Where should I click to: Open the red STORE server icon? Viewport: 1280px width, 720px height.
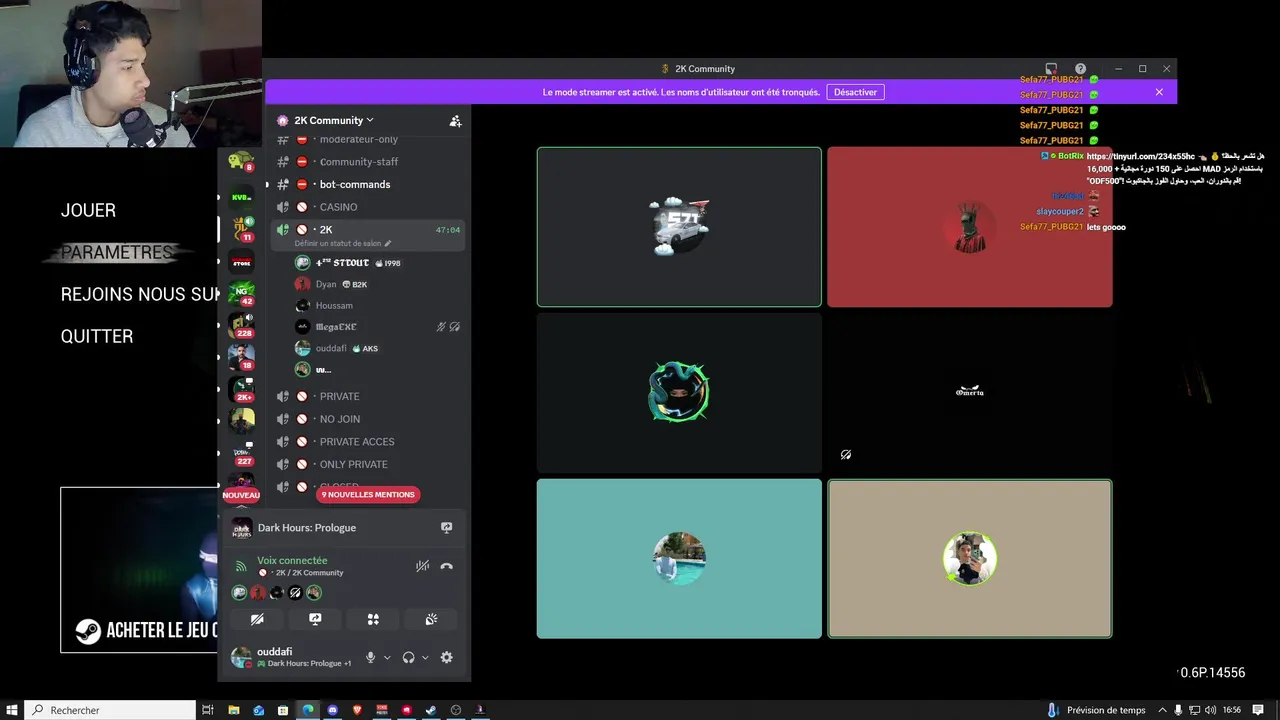[241, 262]
